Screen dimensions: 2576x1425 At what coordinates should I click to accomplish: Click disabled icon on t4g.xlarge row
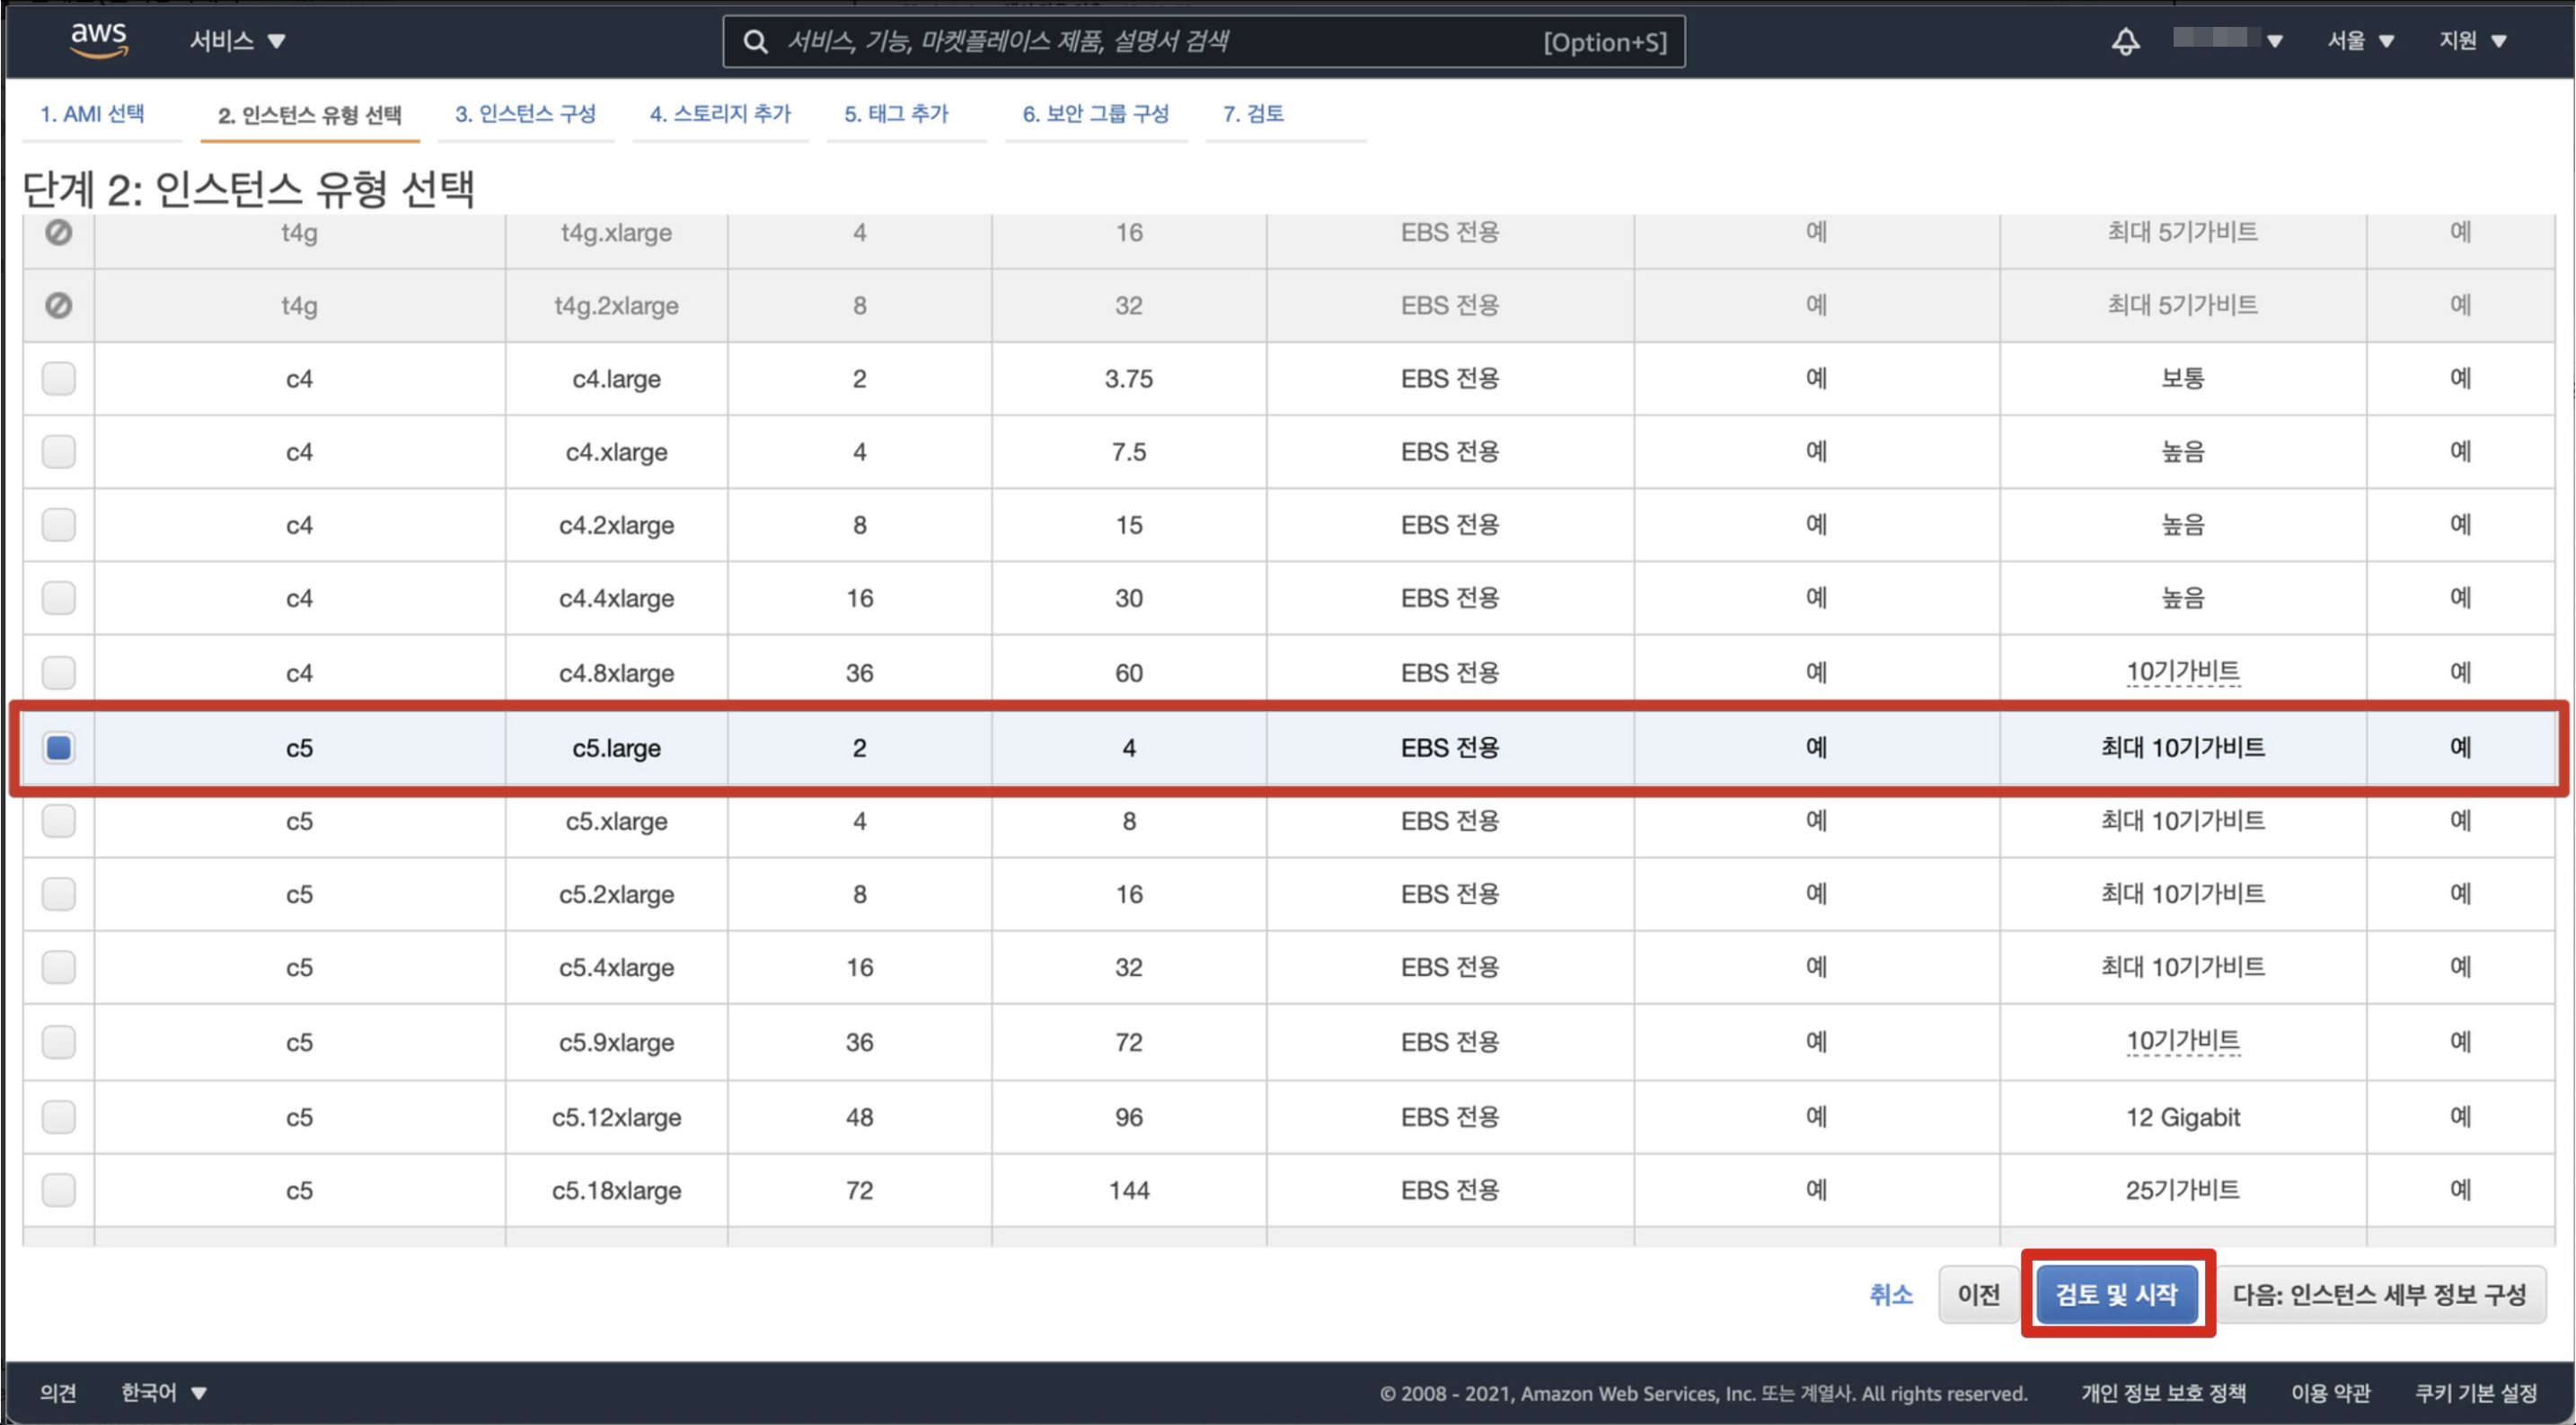click(x=59, y=232)
